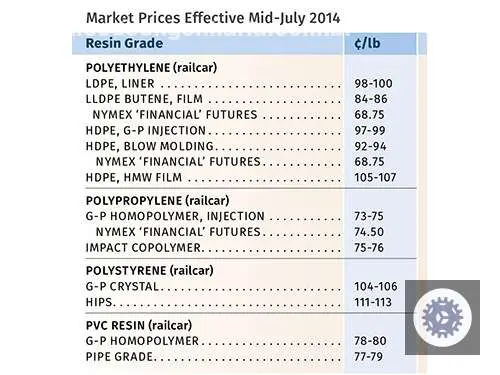Viewport: 500px width, 375px height.
Task: Click the POLYPROPYLENE (railcar) section heading
Action: (x=157, y=201)
